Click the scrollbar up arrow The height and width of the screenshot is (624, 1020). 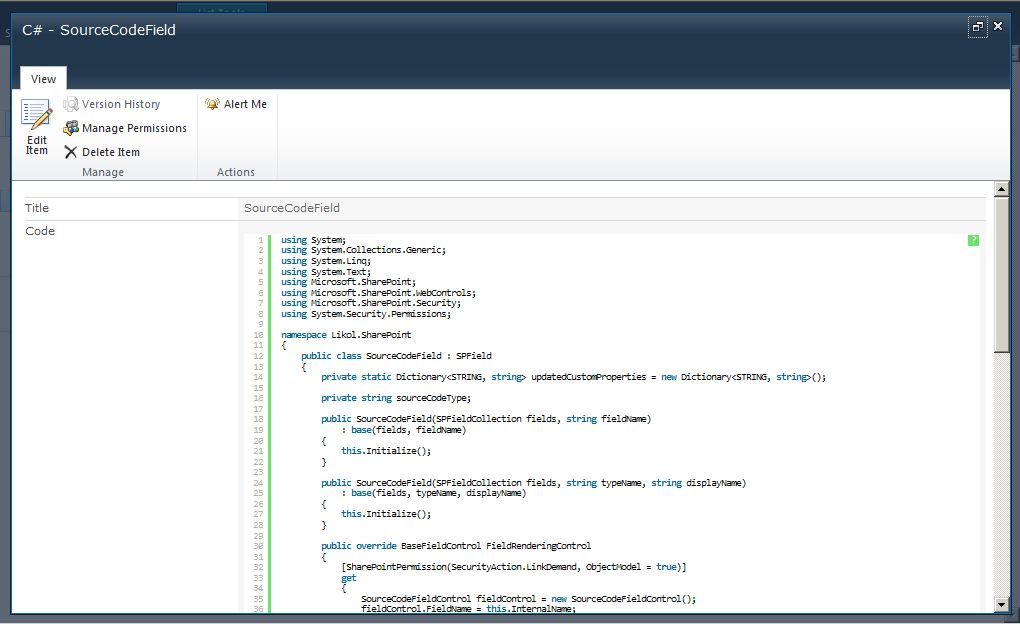[x=1001, y=189]
